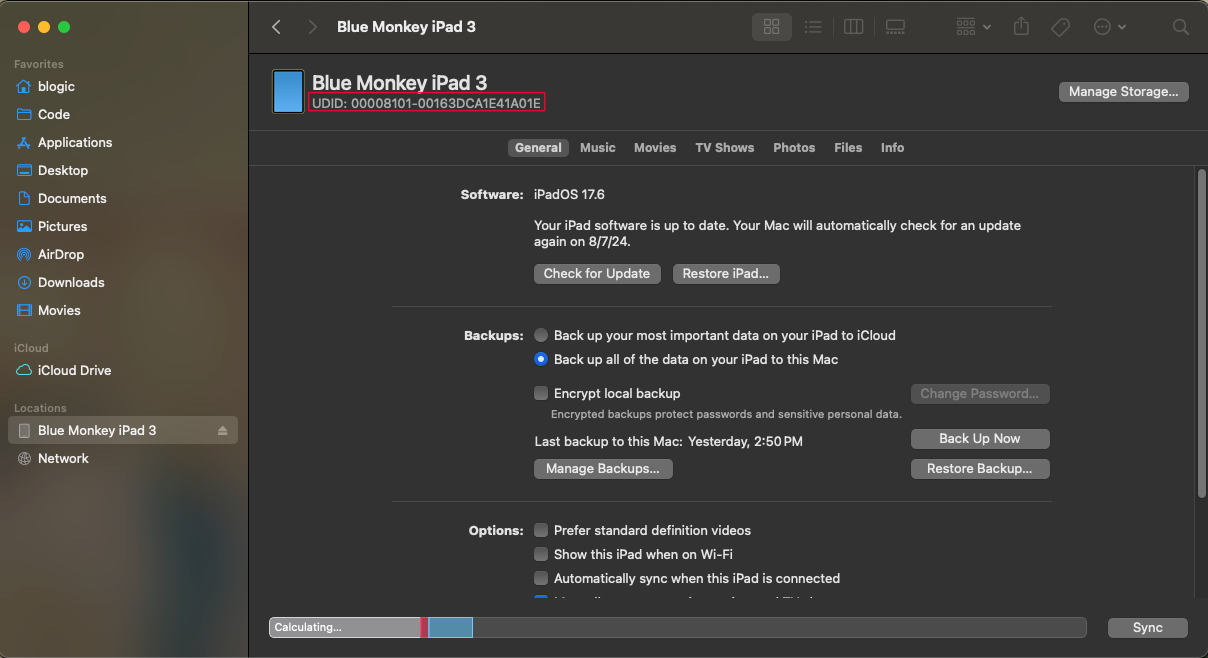Open the Group By dropdown
Image resolution: width=1208 pixels, height=658 pixels.
click(x=973, y=27)
